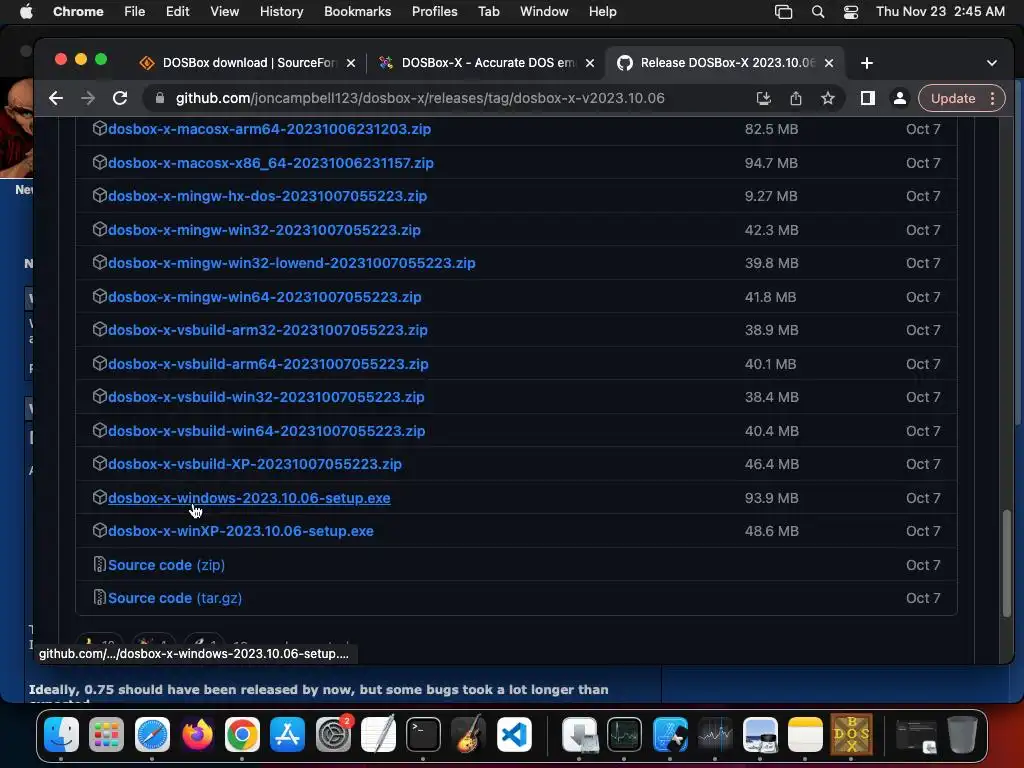
Task: Launch Firefox from the Dock
Action: pos(197,735)
